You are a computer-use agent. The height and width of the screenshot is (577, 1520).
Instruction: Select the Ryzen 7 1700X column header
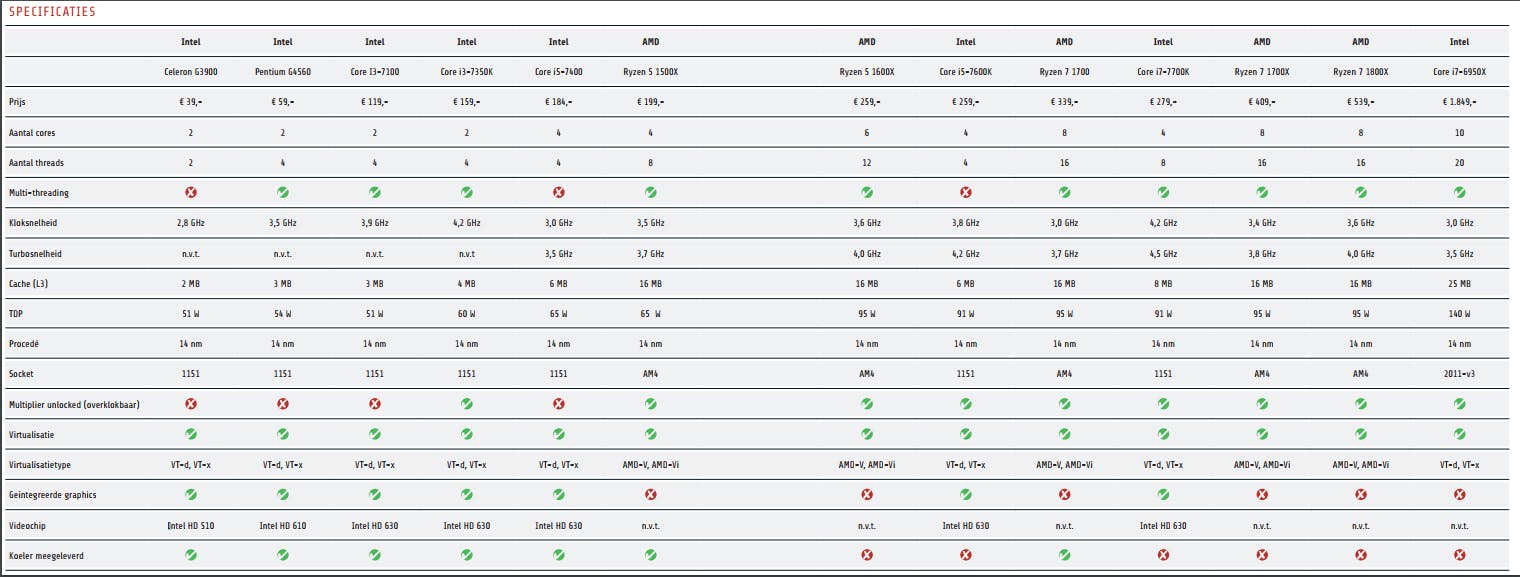(x=1262, y=72)
